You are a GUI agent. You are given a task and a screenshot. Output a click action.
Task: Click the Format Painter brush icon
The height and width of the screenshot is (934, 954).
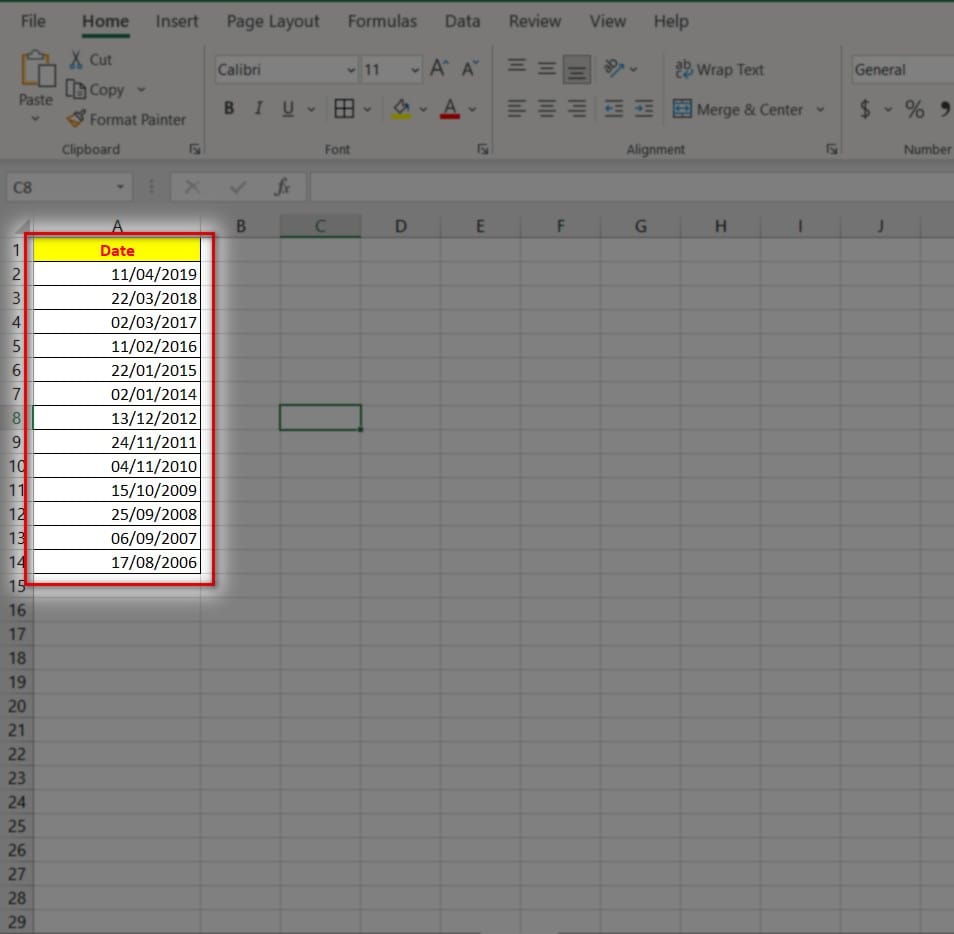(x=76, y=119)
